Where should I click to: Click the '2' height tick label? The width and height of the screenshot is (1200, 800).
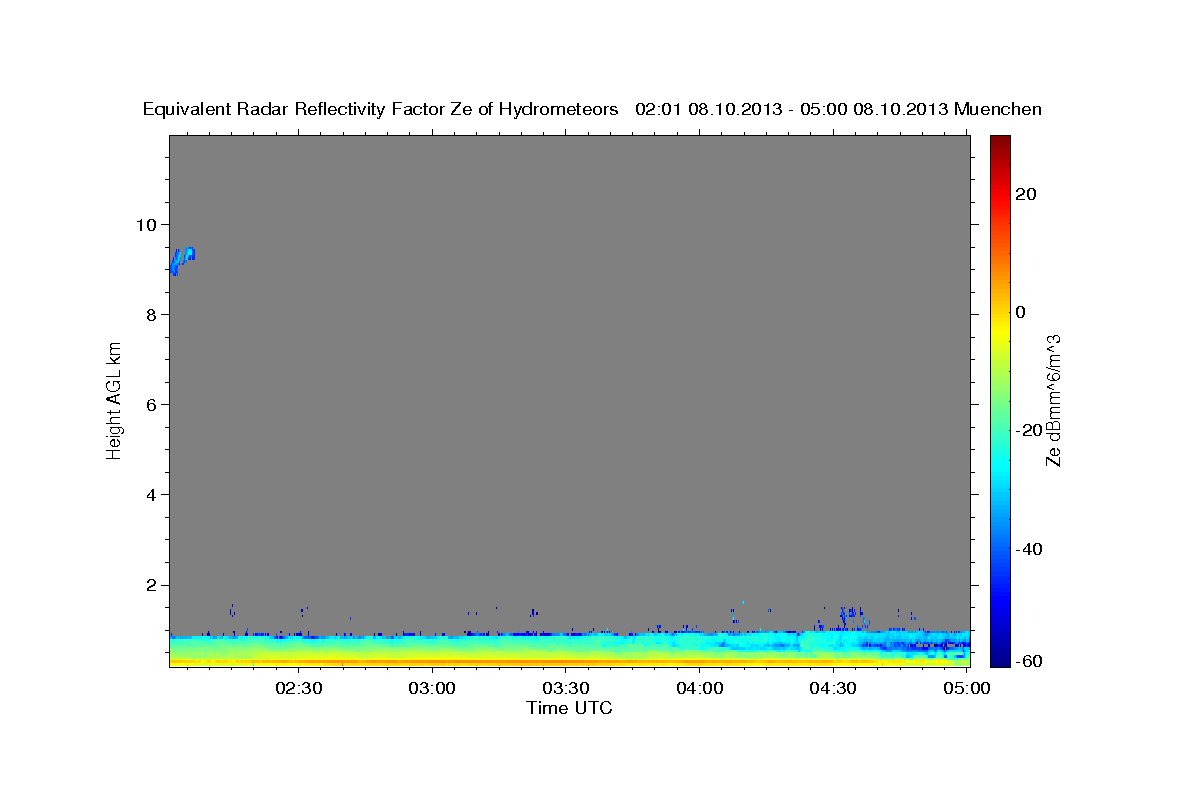[x=152, y=585]
